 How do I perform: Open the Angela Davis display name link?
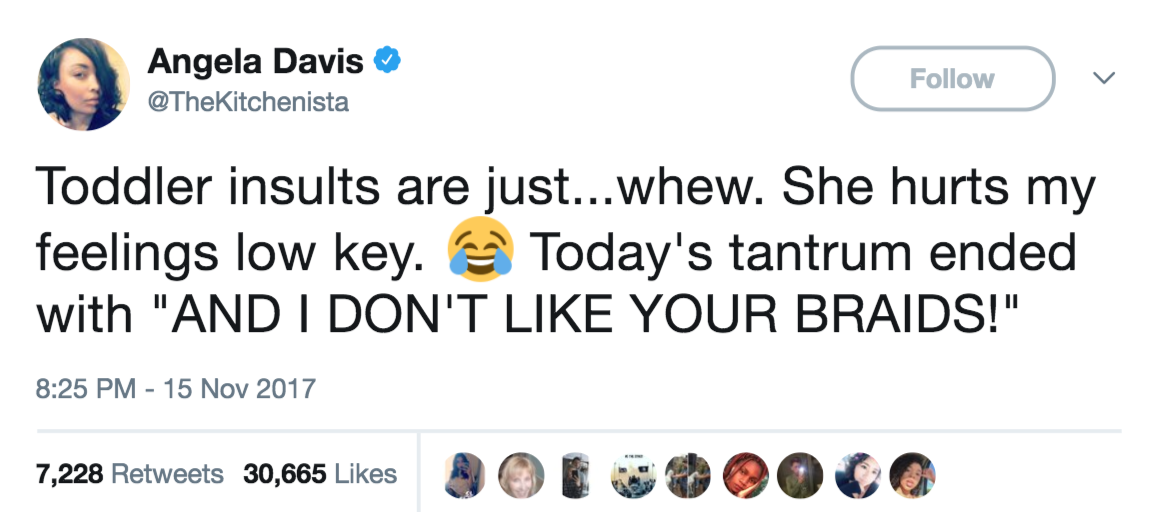click(x=256, y=63)
